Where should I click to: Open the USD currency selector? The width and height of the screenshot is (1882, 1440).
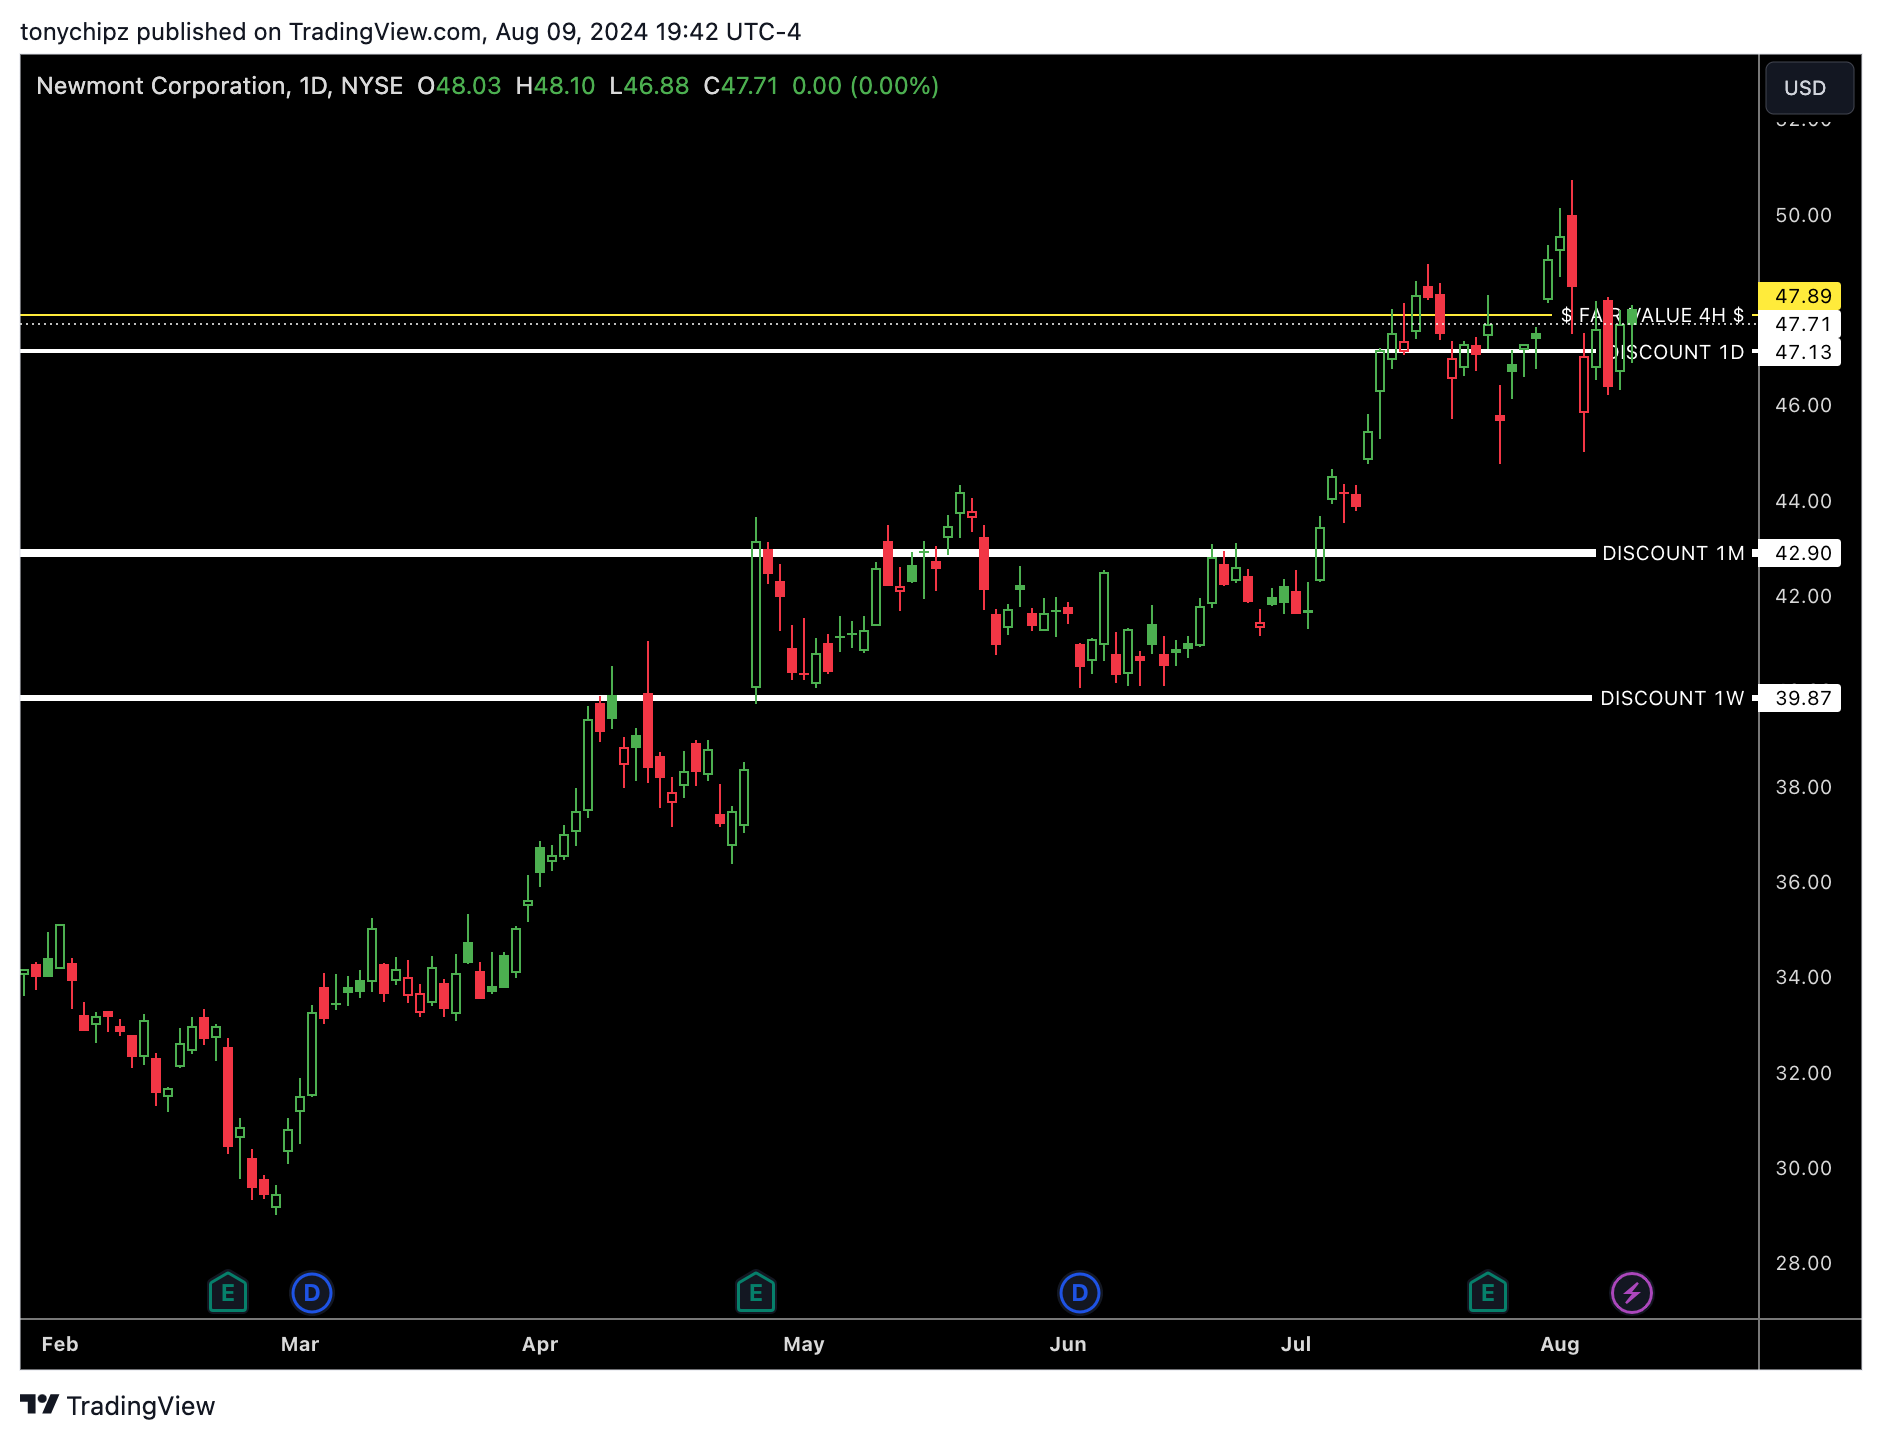click(x=1809, y=88)
